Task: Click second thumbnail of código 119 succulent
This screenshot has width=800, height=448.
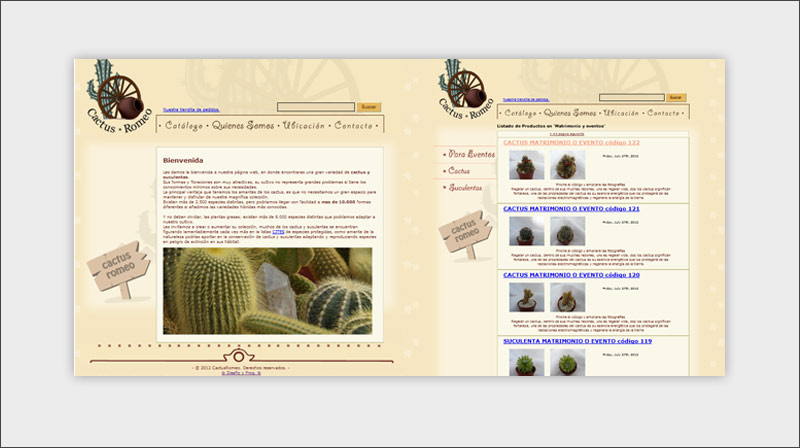Action: tap(567, 362)
